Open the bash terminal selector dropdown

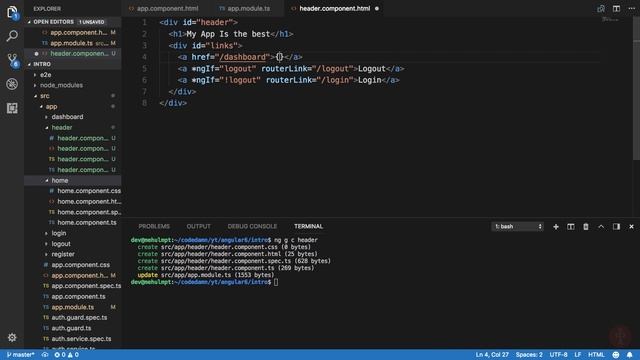[x=518, y=227]
